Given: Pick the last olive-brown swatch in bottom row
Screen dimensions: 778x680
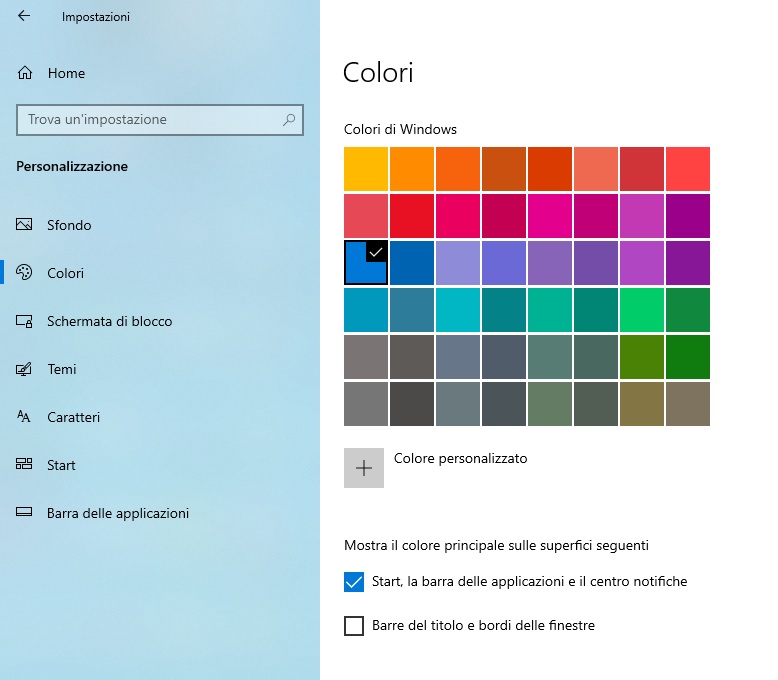Looking at the screenshot, I should (x=688, y=404).
